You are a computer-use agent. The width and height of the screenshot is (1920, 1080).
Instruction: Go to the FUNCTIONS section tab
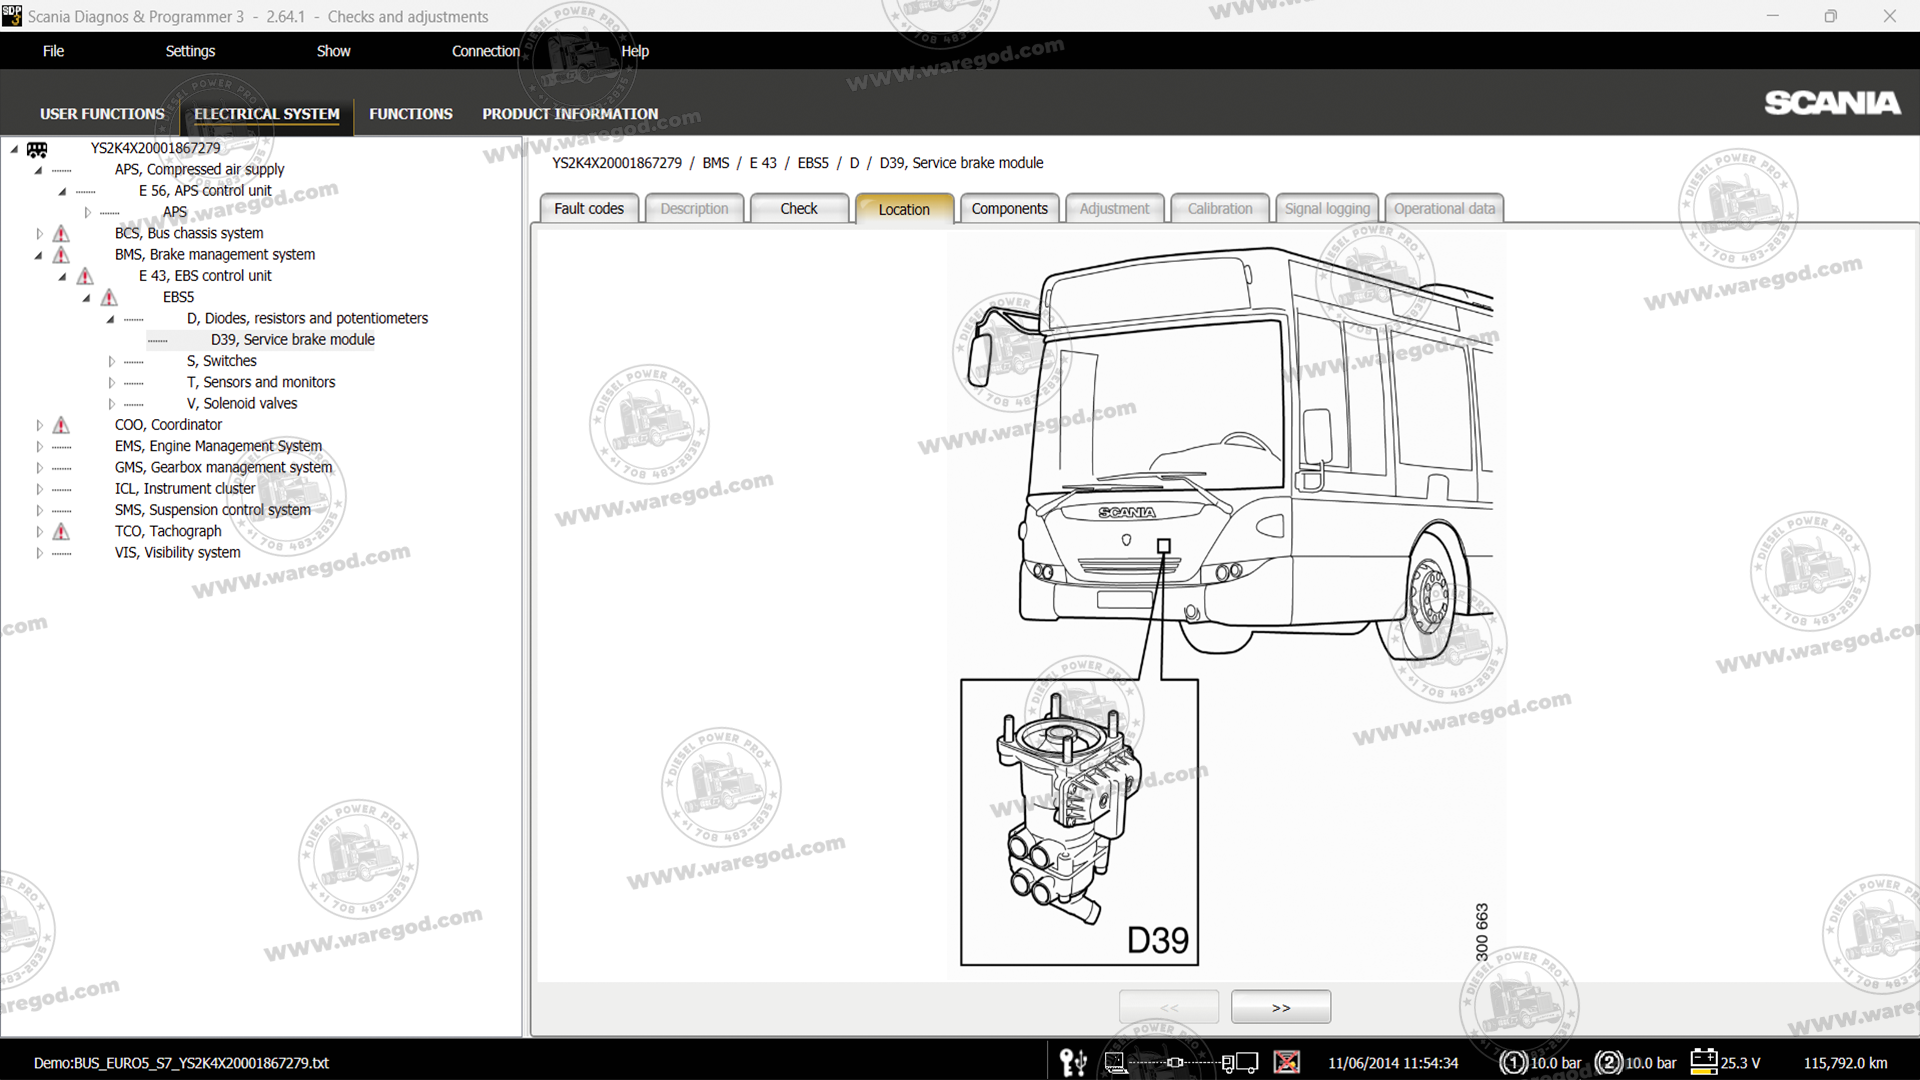click(x=410, y=114)
